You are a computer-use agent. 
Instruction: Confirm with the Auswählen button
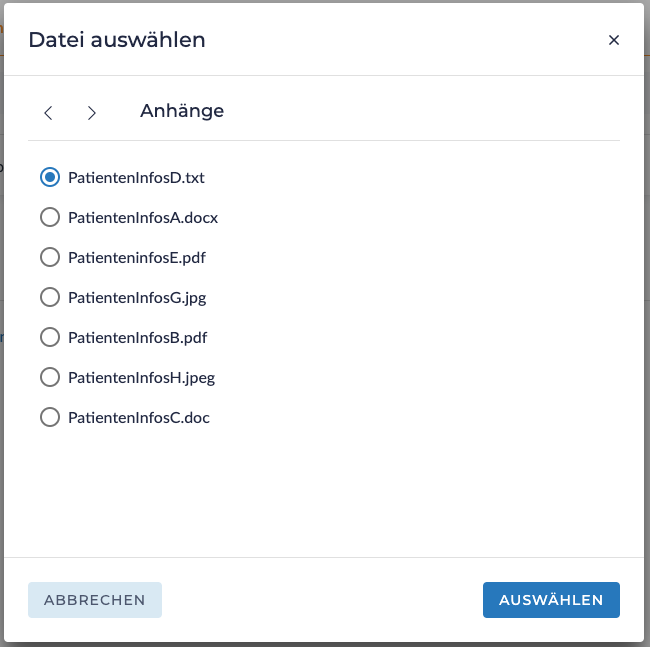pos(551,600)
